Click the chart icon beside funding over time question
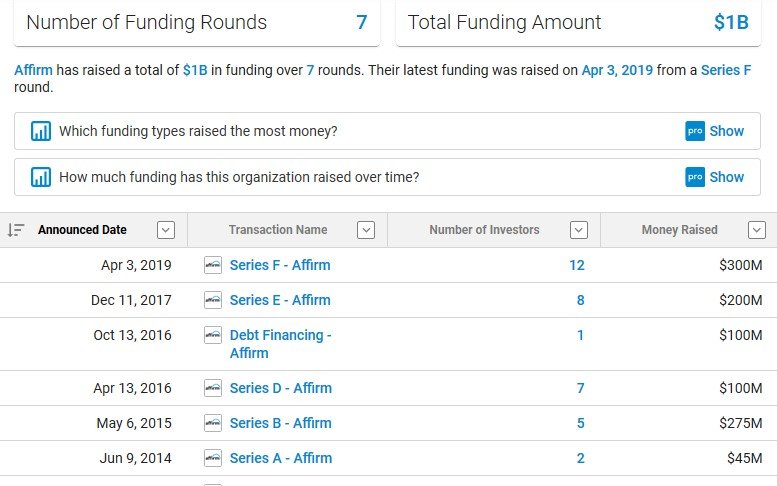777x486 pixels. (x=41, y=177)
